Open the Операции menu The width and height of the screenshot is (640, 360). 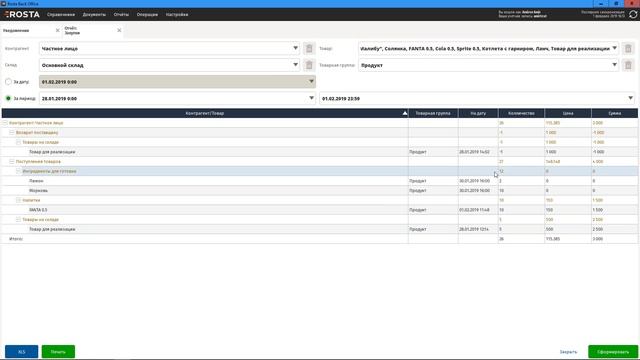click(x=147, y=14)
